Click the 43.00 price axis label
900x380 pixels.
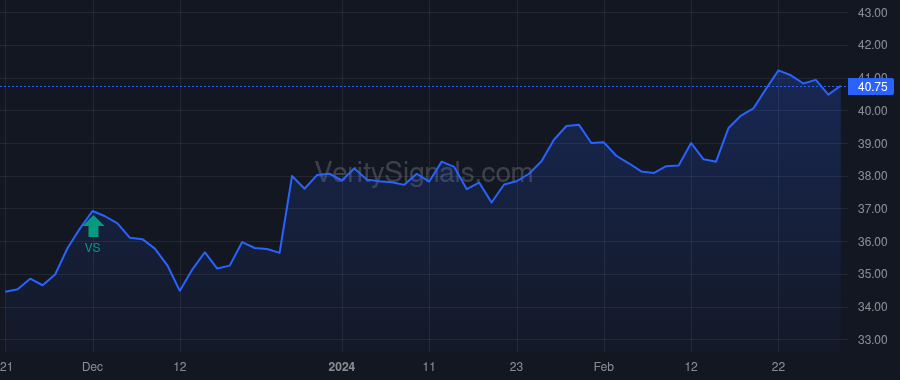tap(872, 13)
